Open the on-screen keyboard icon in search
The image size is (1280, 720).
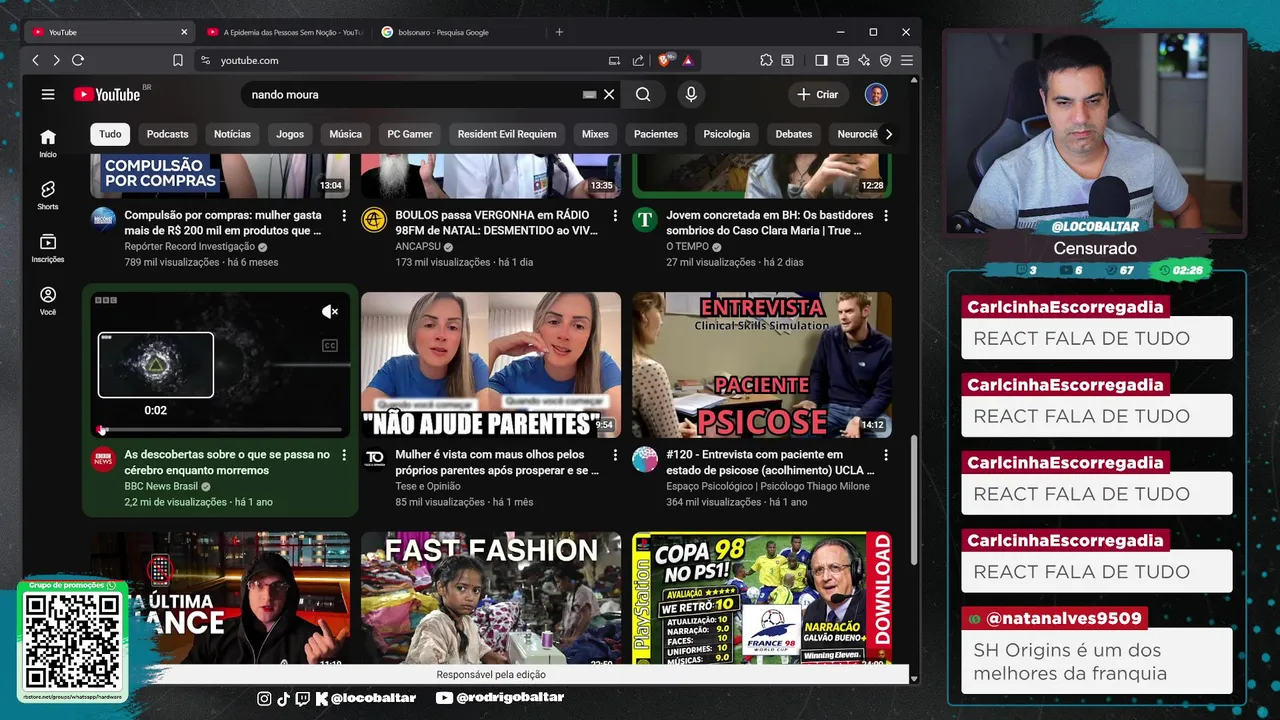pyautogui.click(x=589, y=94)
